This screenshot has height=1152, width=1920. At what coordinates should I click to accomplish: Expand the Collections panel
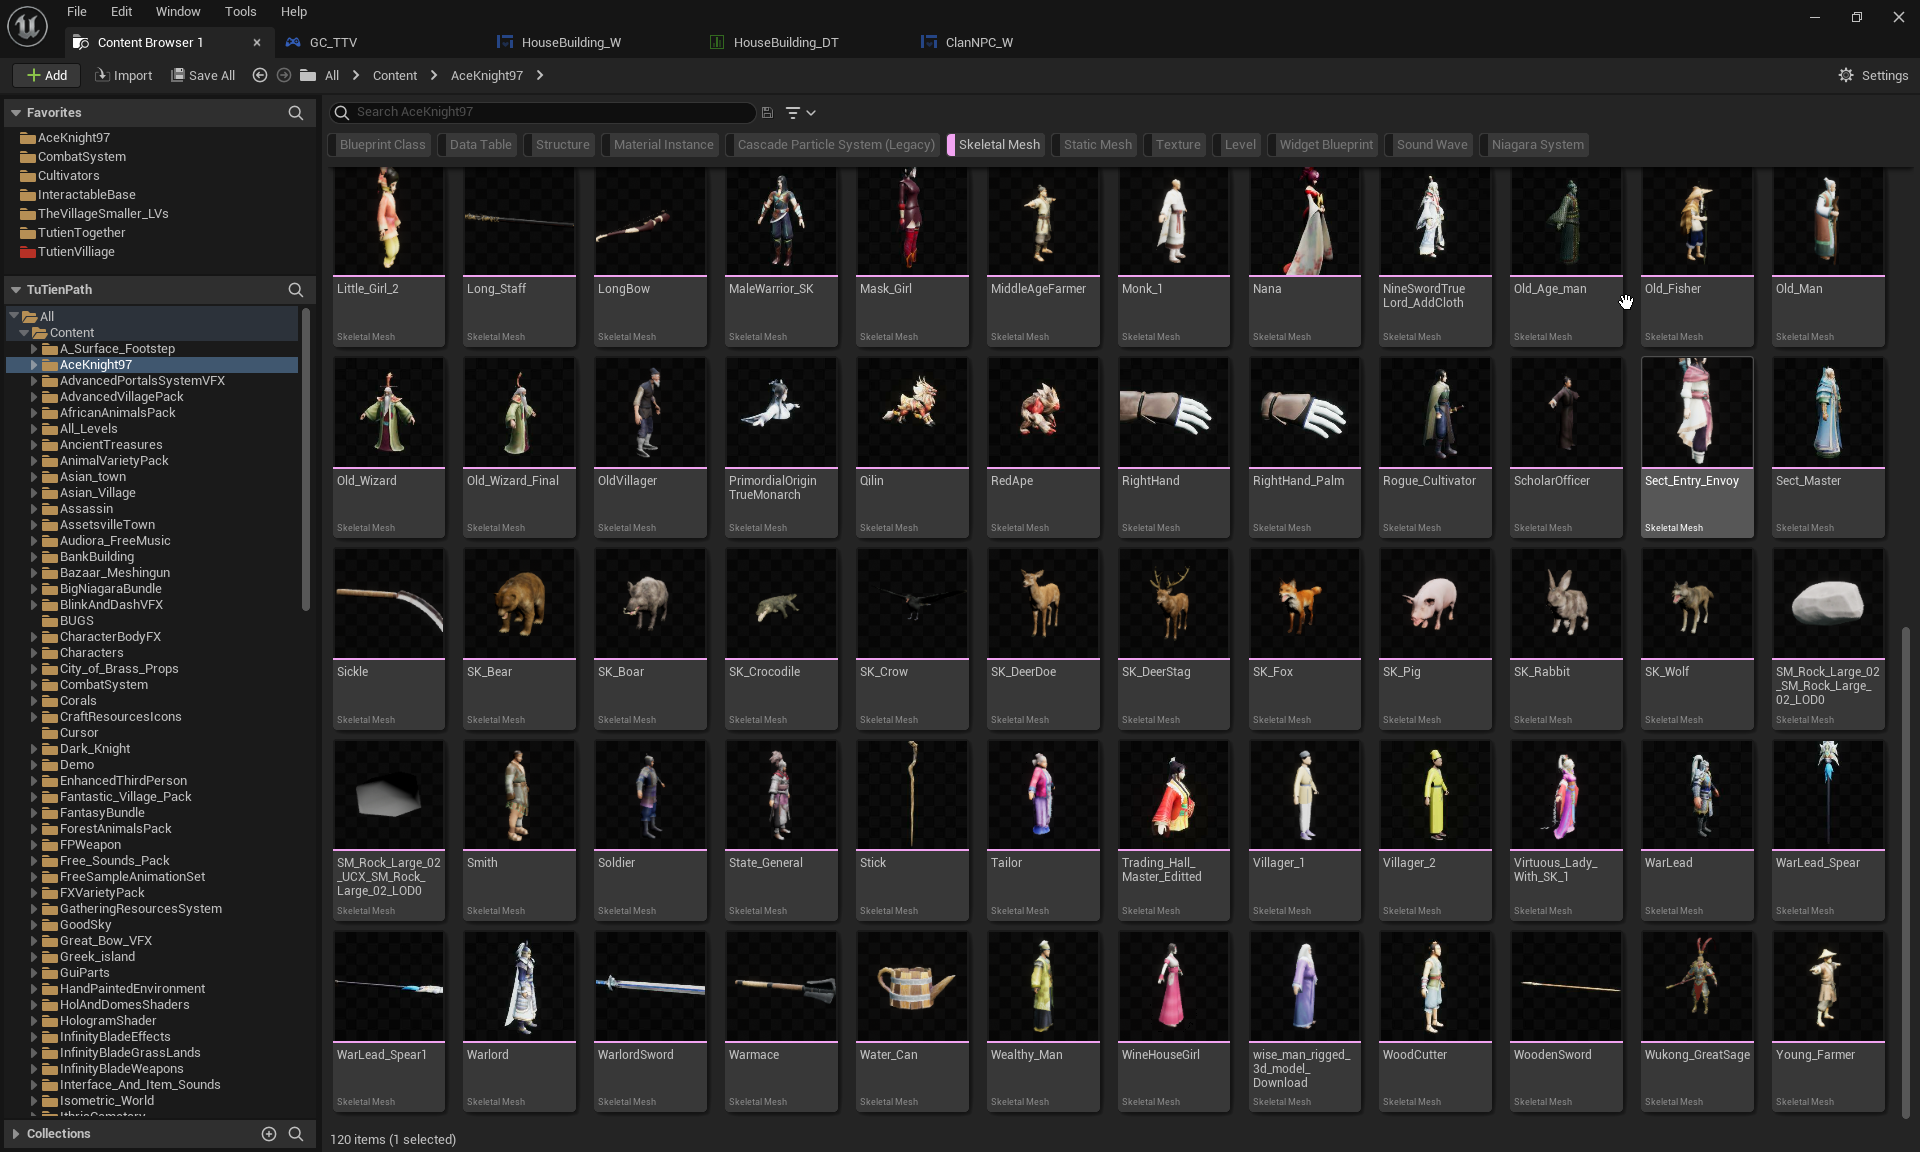click(16, 1133)
